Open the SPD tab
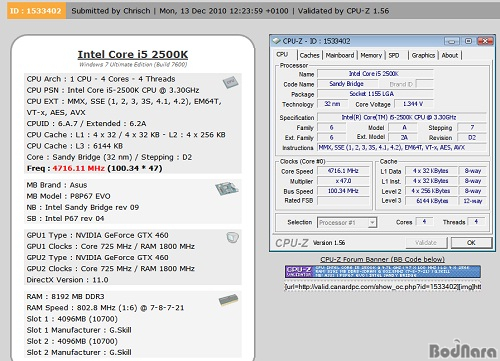 pyautogui.click(x=394, y=55)
